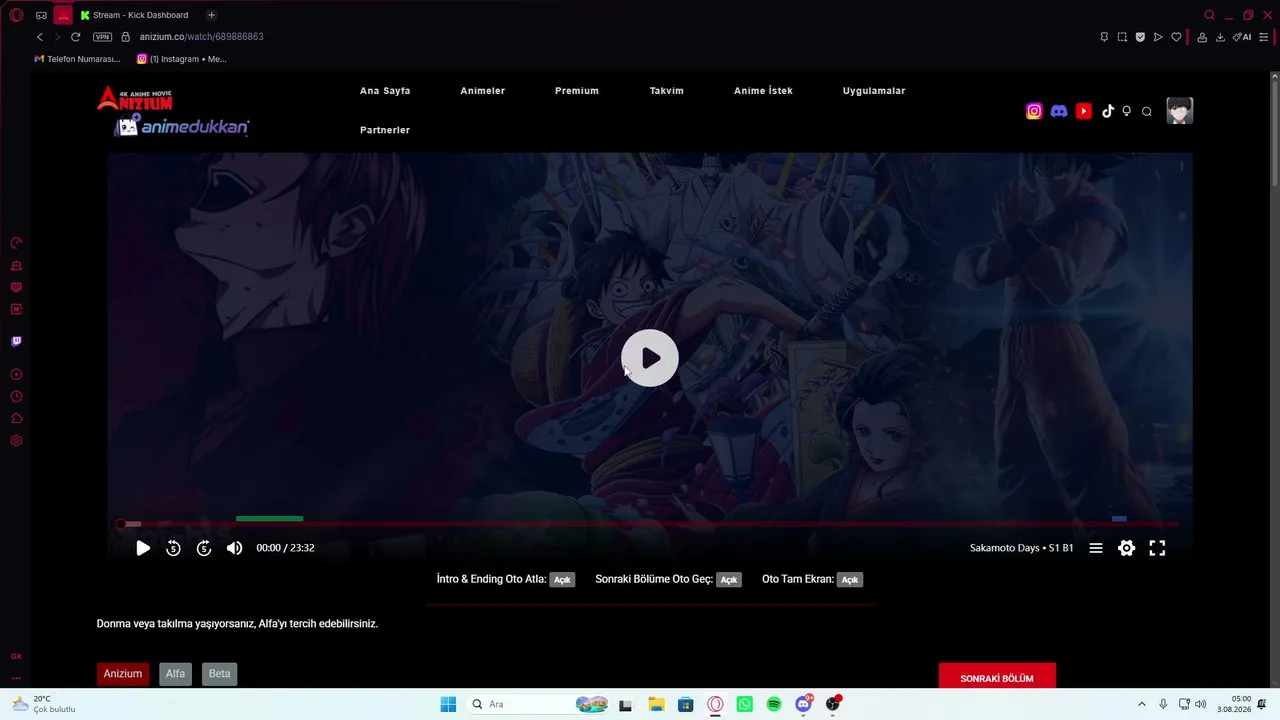The image size is (1280, 720).
Task: Open the player settings gear
Action: pyautogui.click(x=1127, y=548)
